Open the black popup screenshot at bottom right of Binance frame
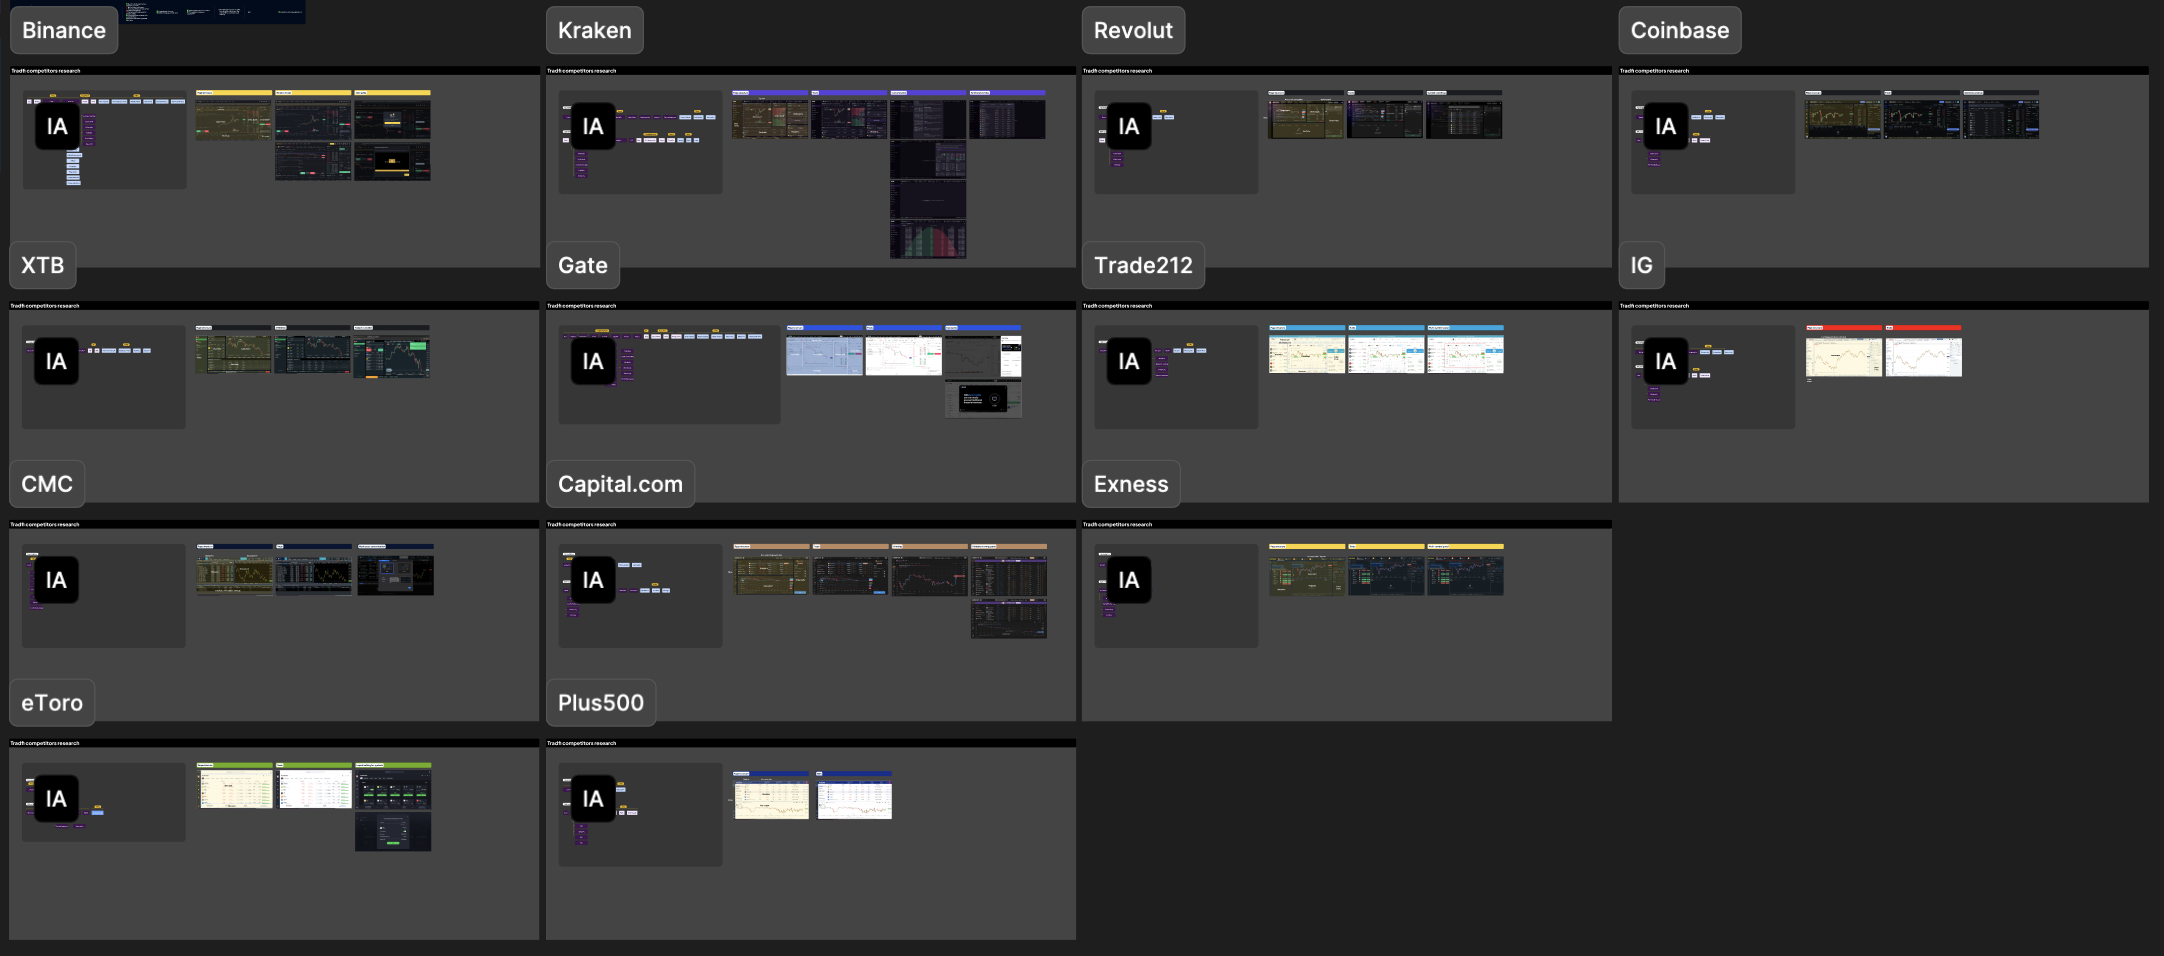The width and height of the screenshot is (2164, 956). pos(392,162)
